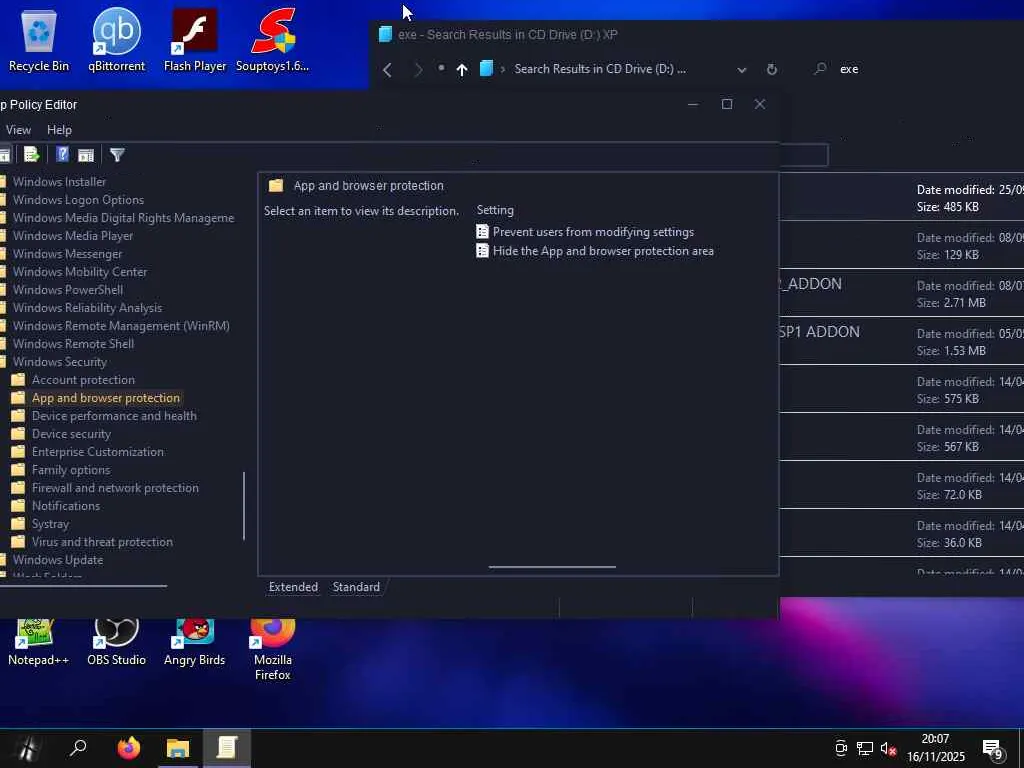Open the View menu in Policy Editor
The image size is (1024, 768).
pos(18,130)
